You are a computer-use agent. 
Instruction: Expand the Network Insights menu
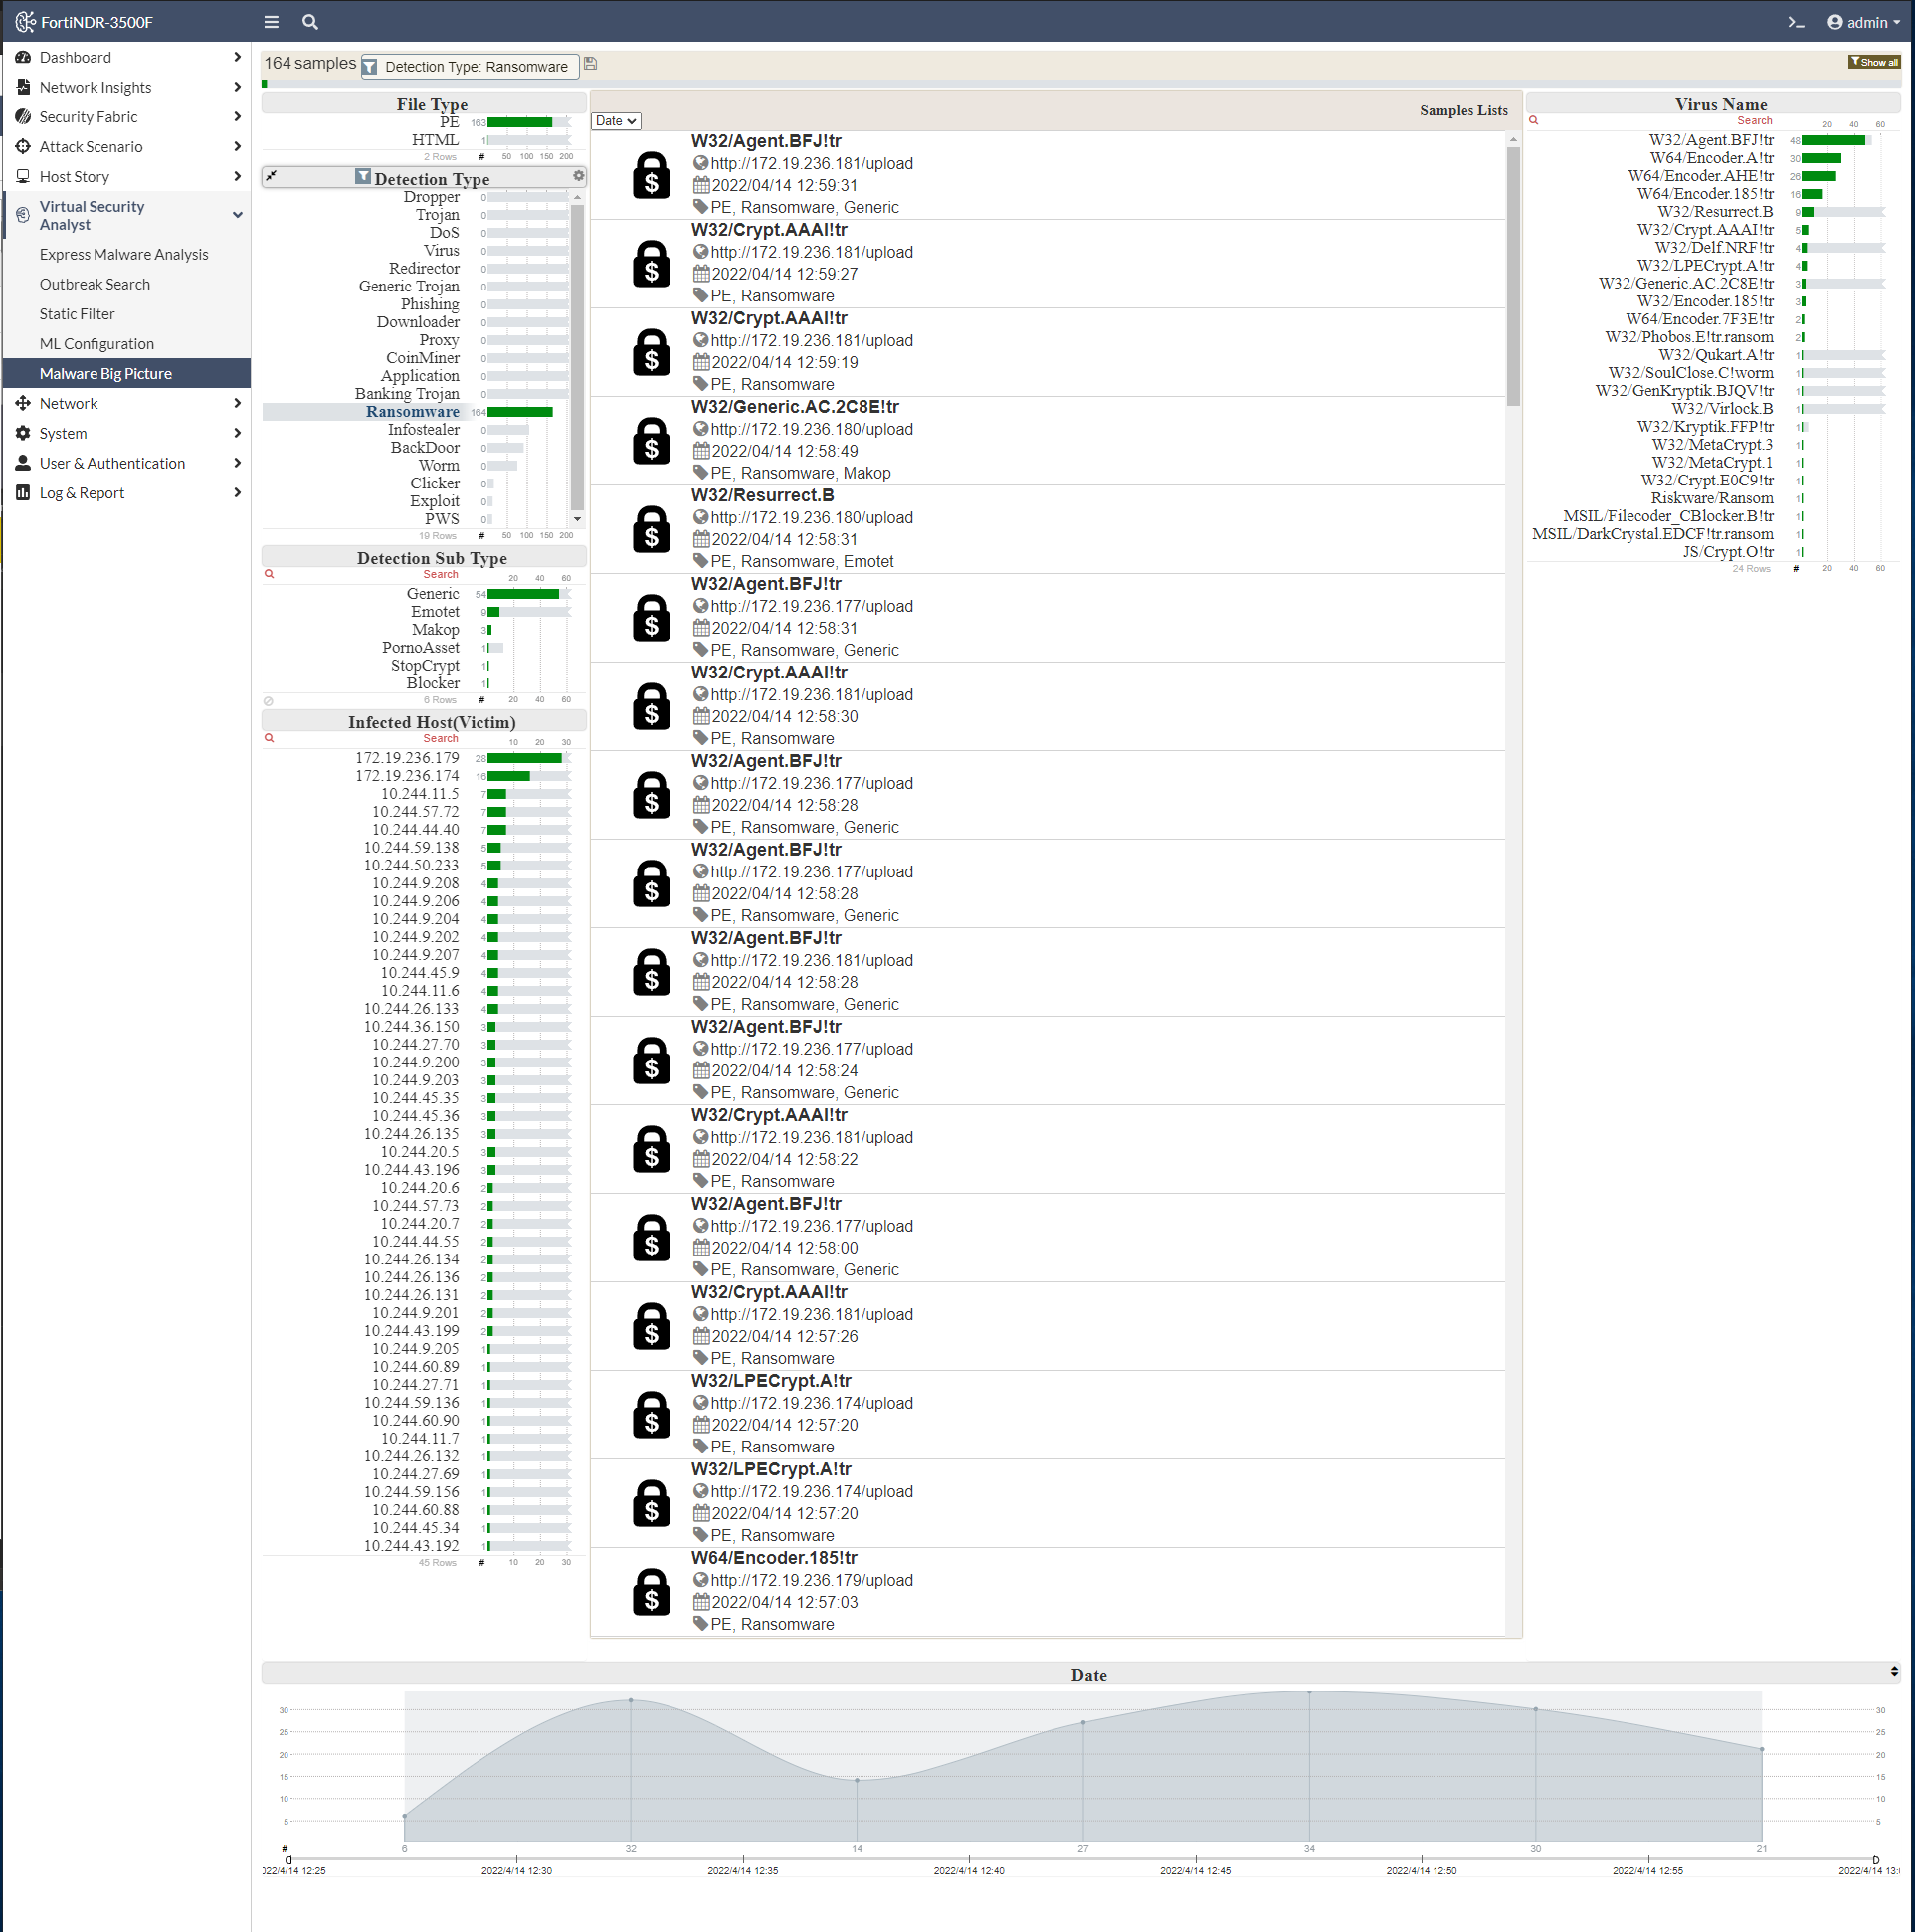96,87
